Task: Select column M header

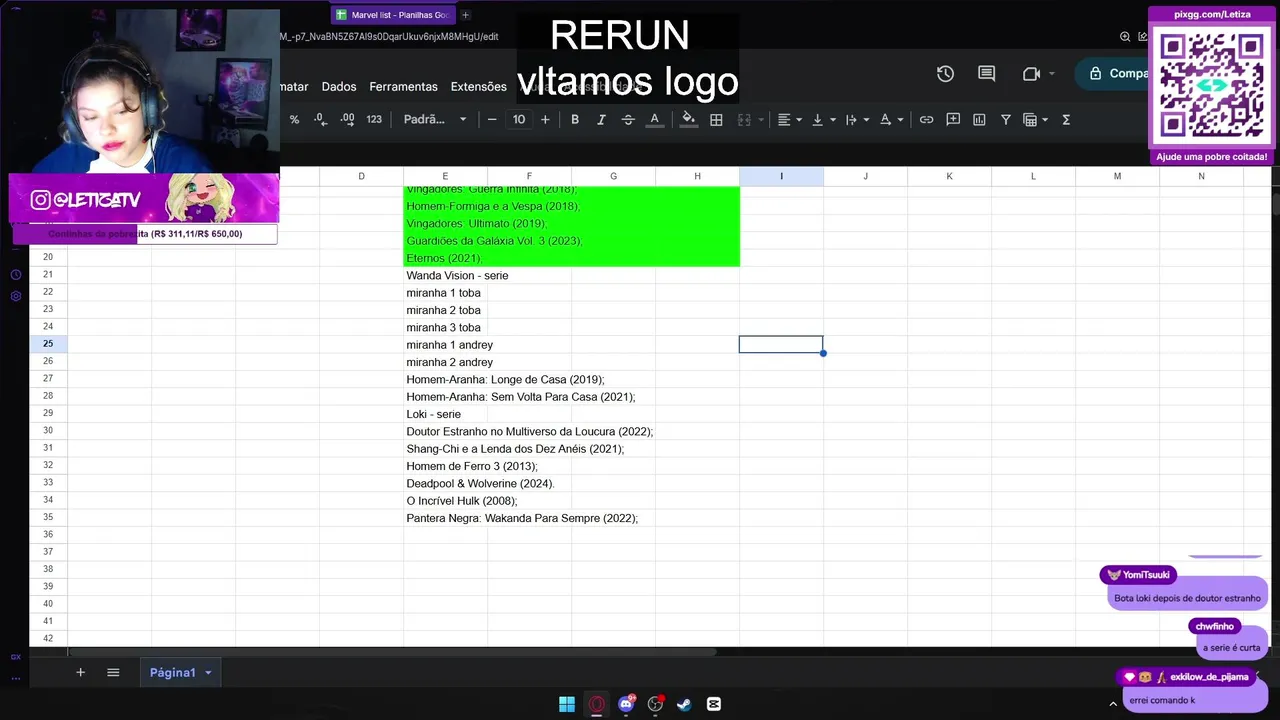Action: click(1117, 176)
